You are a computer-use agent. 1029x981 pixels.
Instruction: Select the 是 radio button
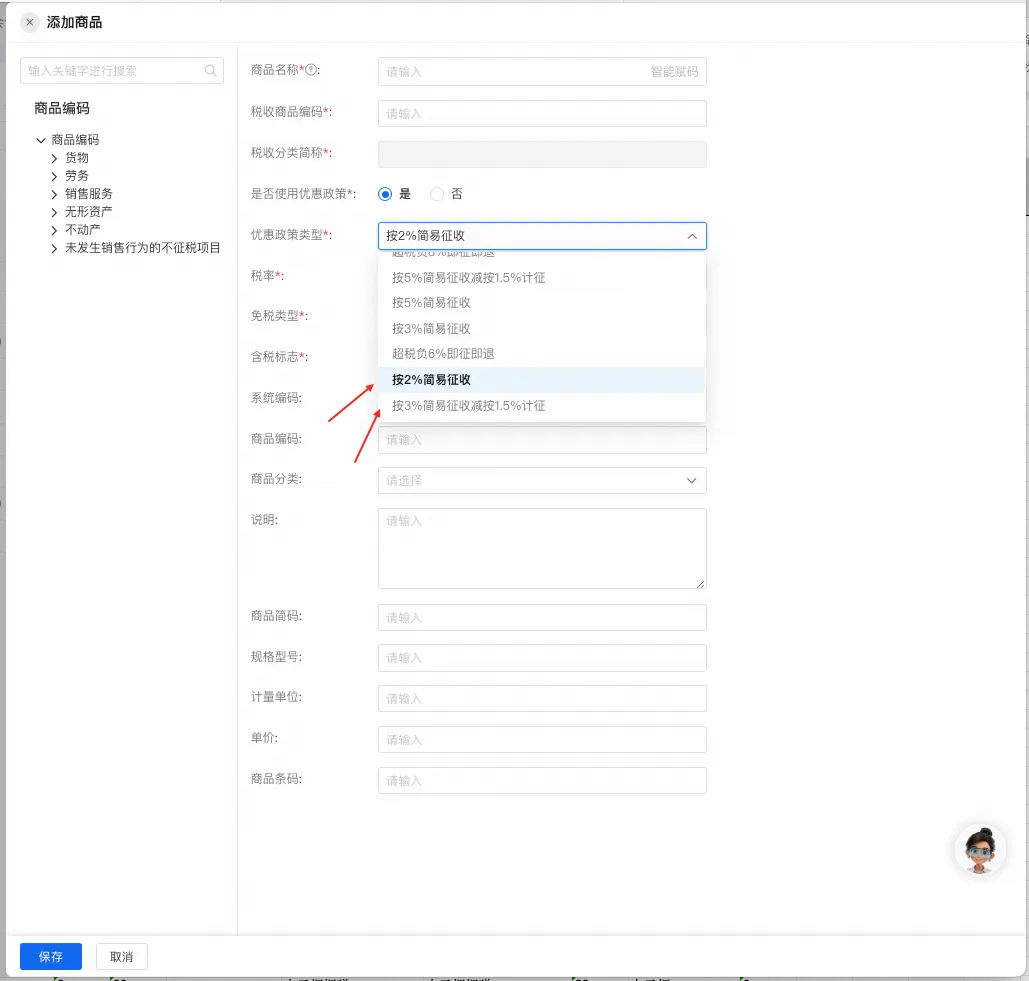click(x=385, y=194)
